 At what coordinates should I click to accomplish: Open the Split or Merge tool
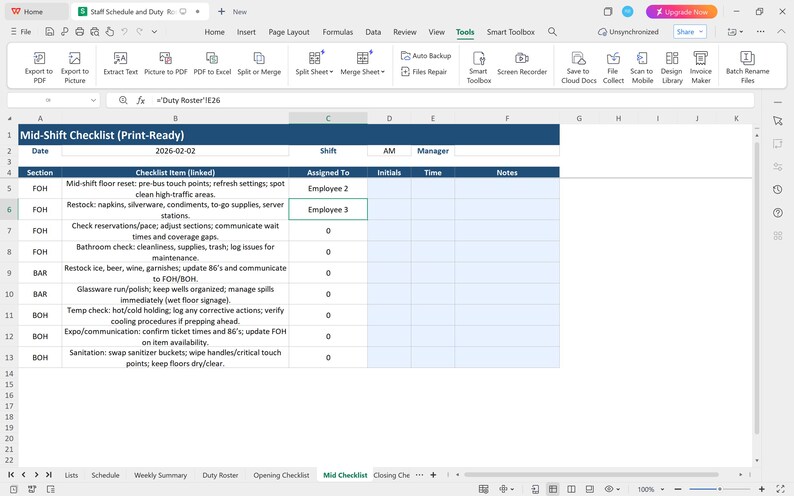coord(259,63)
